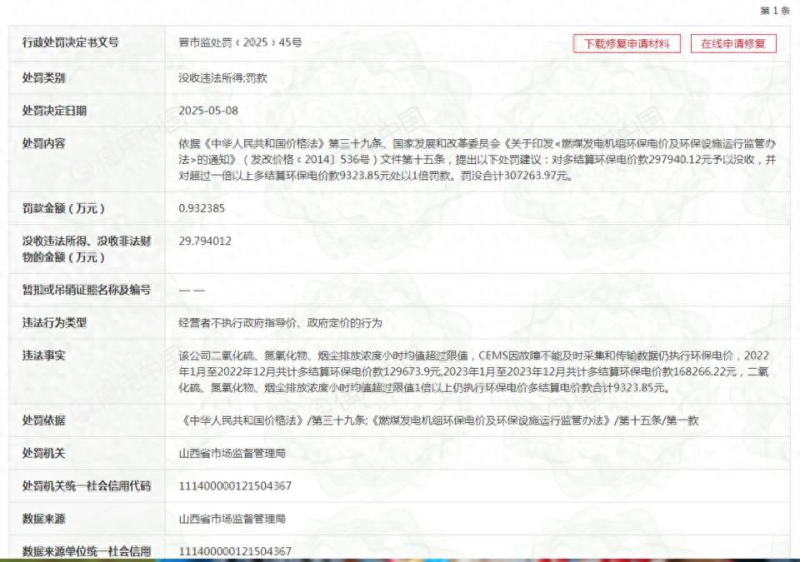
Task: Click the 下载修复申请材料 button
Action: (627, 44)
